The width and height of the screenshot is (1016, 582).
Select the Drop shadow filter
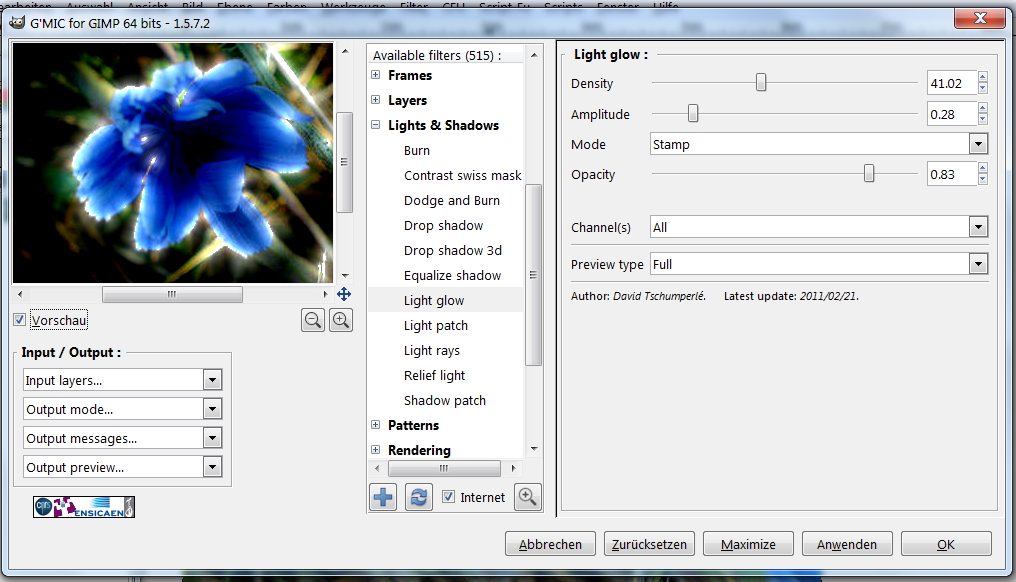point(443,226)
